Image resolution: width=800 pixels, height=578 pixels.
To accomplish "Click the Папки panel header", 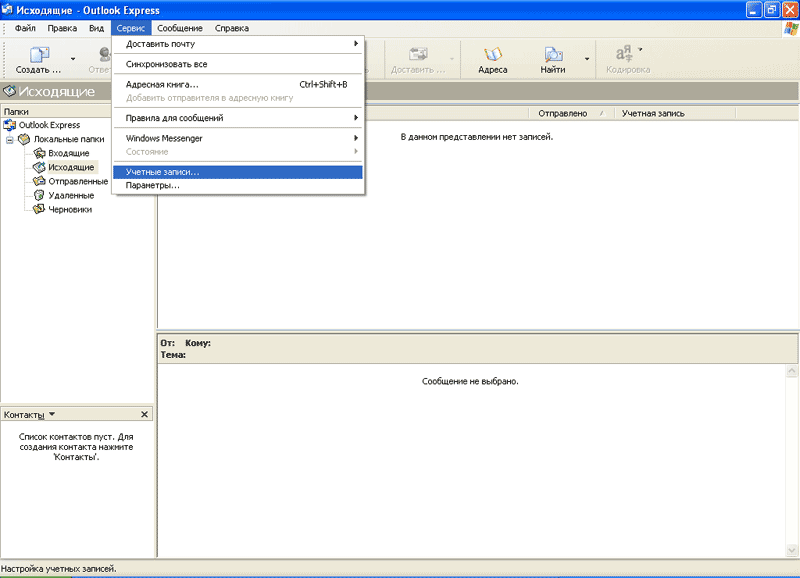I will (56, 111).
